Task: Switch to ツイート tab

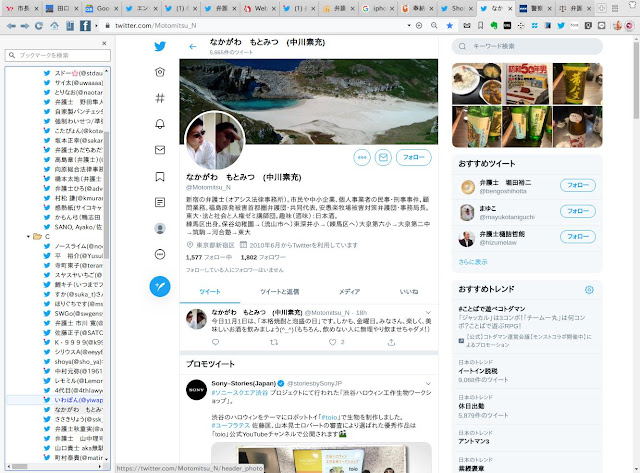Action: point(210,292)
